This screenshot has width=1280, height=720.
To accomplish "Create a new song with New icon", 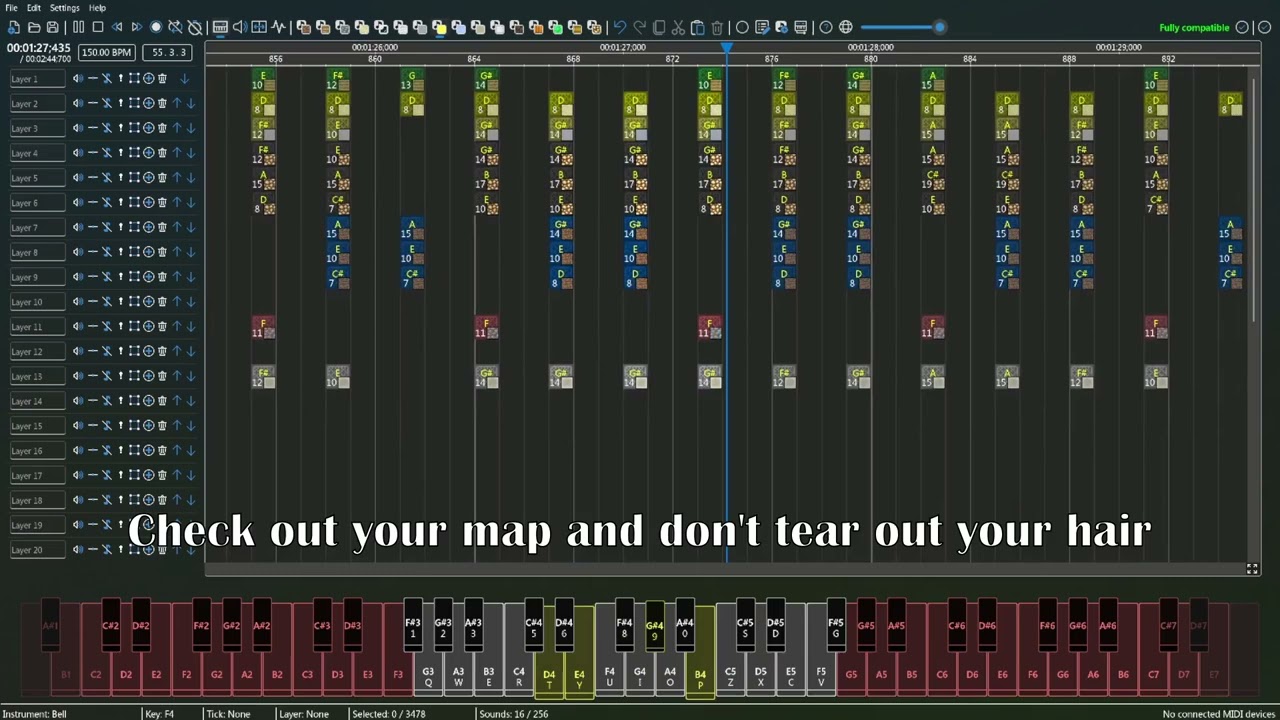I will point(14,27).
